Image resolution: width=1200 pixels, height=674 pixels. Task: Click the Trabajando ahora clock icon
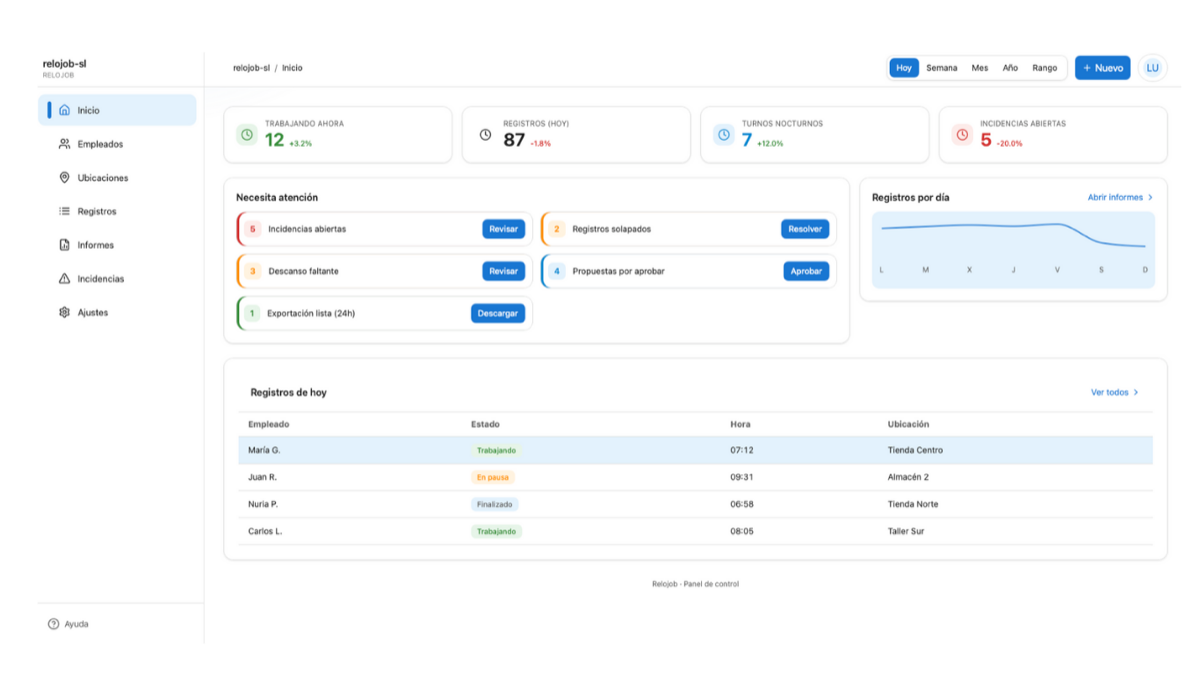(247, 135)
